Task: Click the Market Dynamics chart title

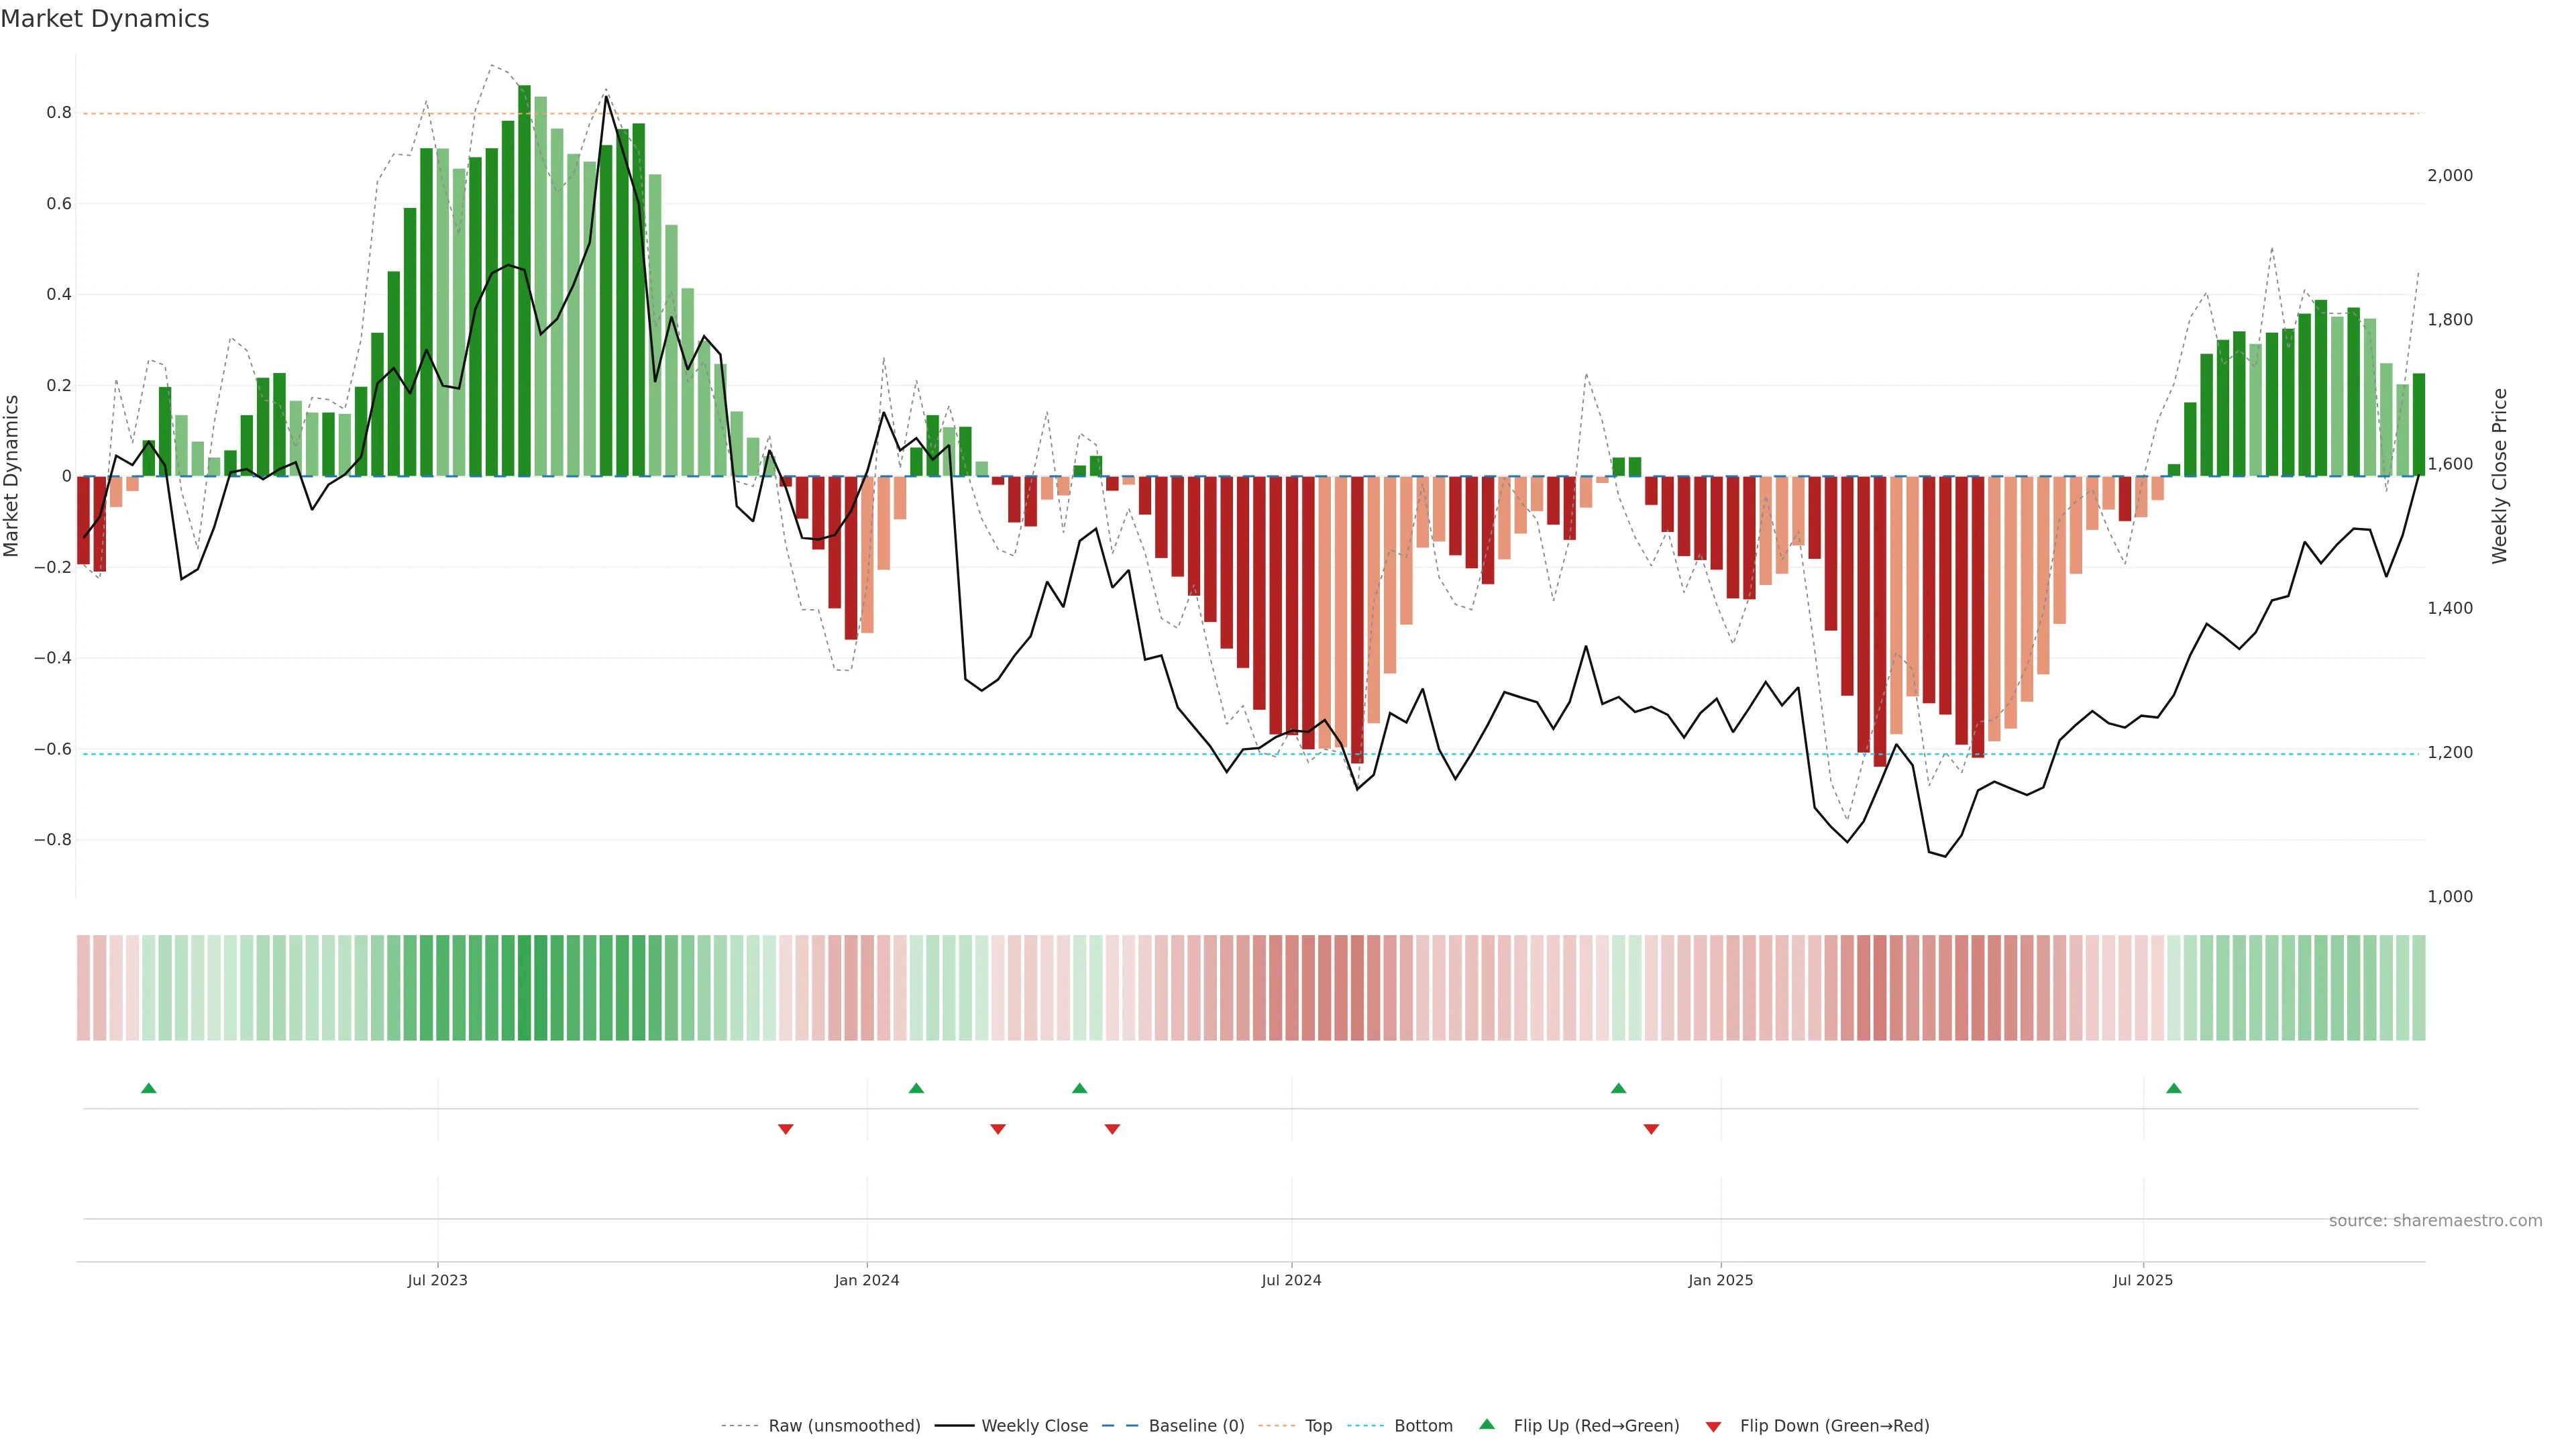Action: [x=105, y=19]
